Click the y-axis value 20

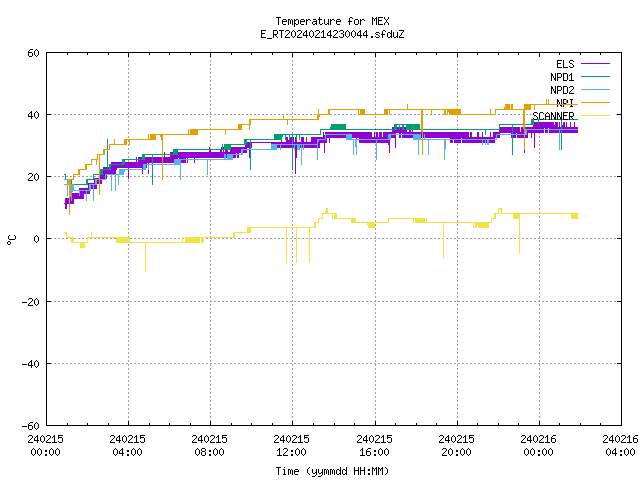(33, 177)
